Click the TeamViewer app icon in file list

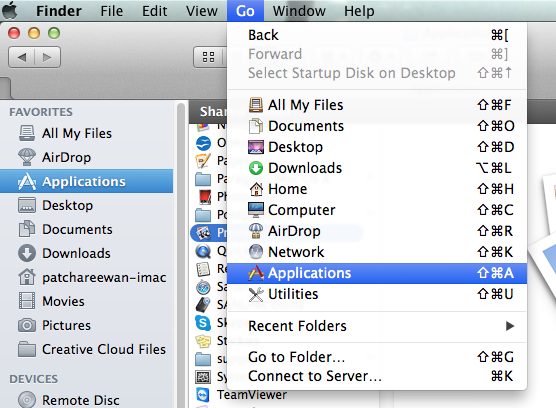(x=203, y=395)
